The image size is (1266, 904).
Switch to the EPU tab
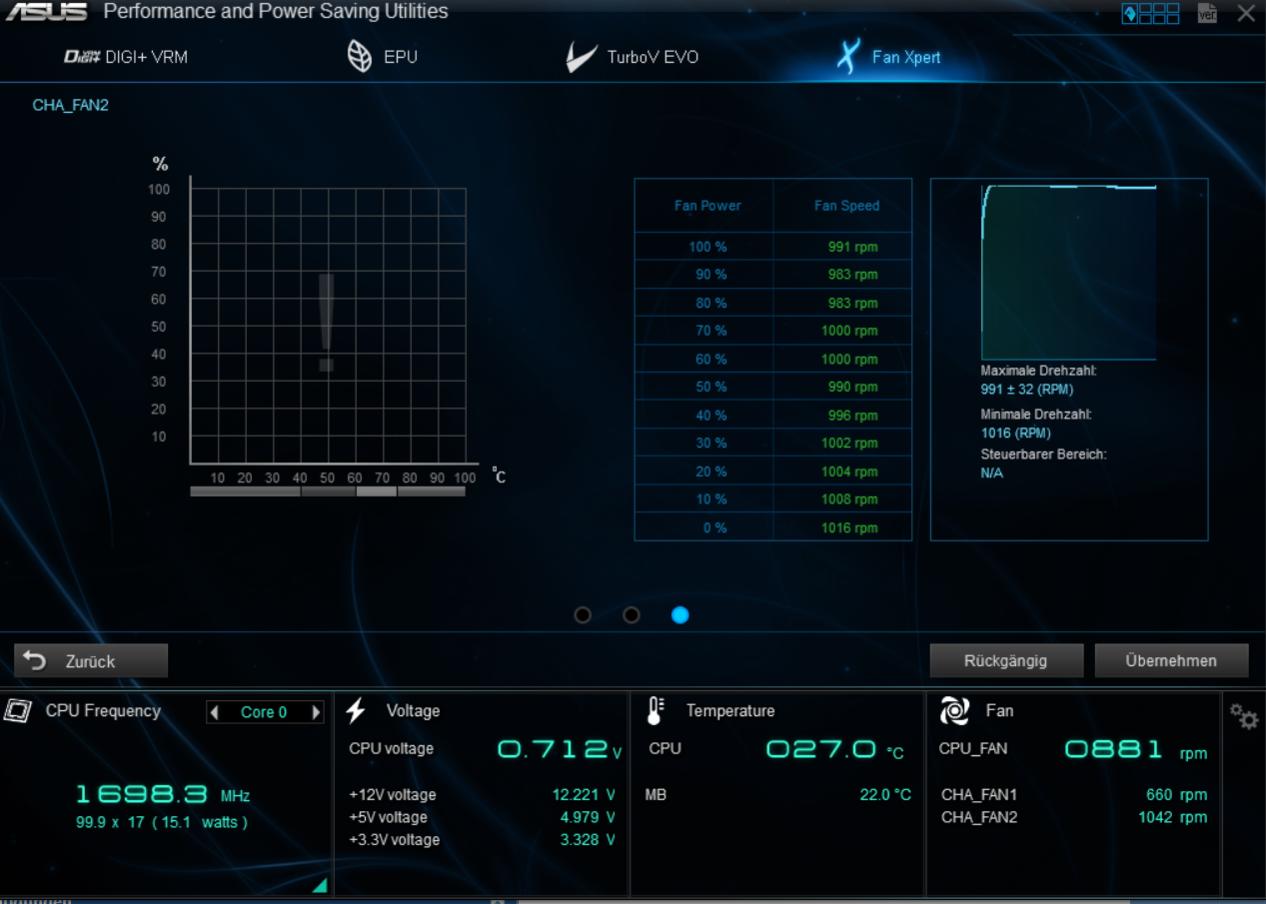pyautogui.click(x=382, y=57)
